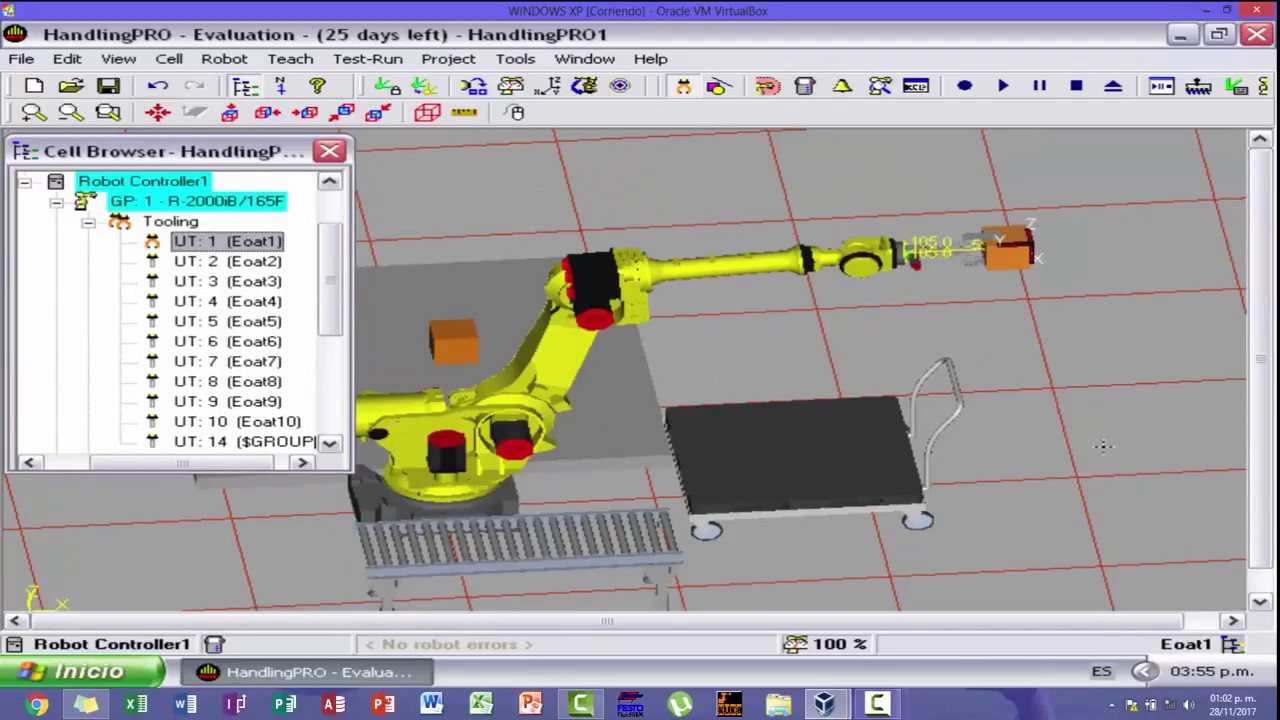Open the File menu
The height and width of the screenshot is (720, 1280).
(21, 59)
